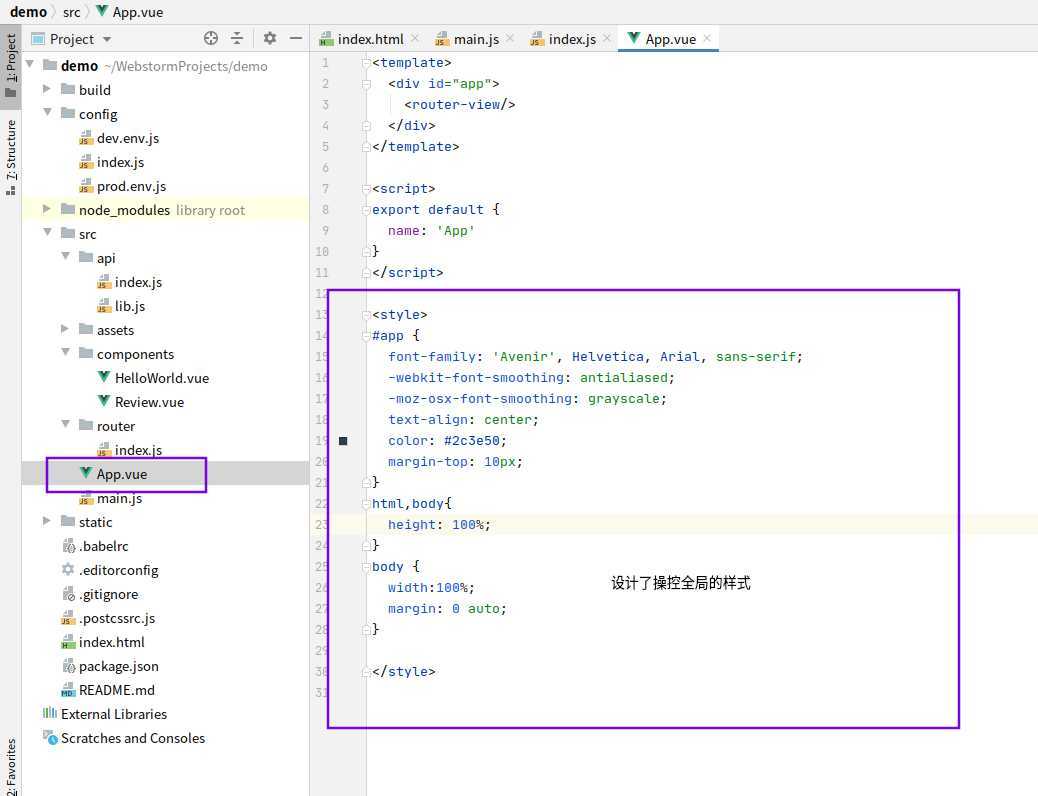Toggle the Z: Structure tool window button
Screen dimensions: 1038x796
tap(11, 158)
